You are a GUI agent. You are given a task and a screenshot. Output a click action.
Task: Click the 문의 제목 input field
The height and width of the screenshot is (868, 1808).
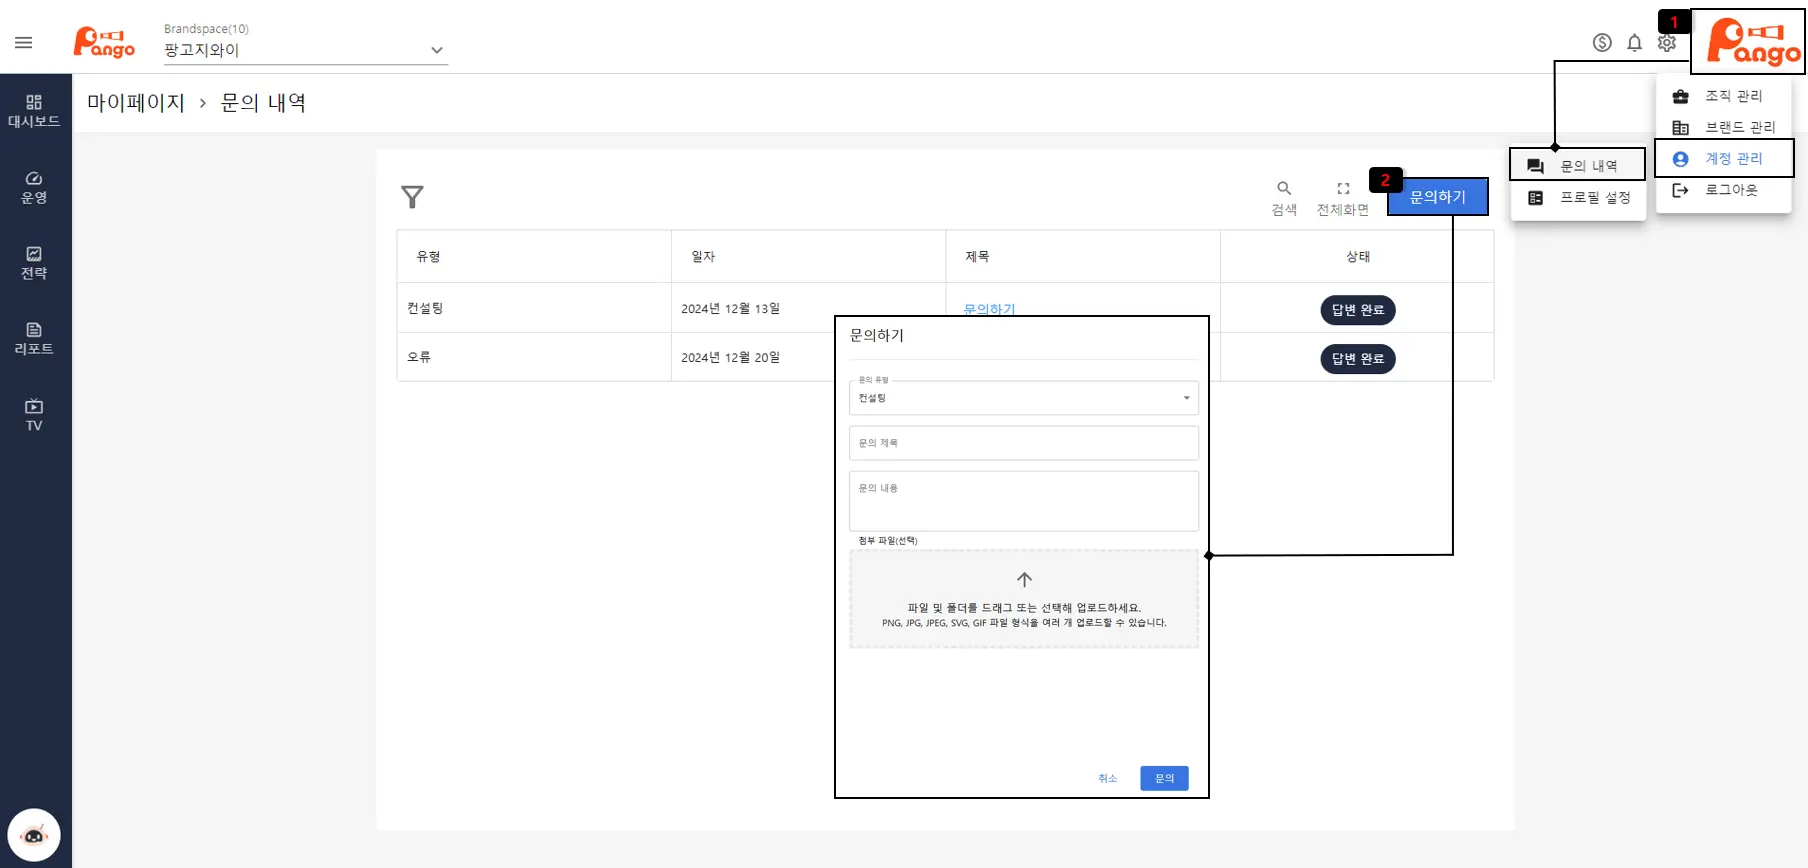point(1023,443)
